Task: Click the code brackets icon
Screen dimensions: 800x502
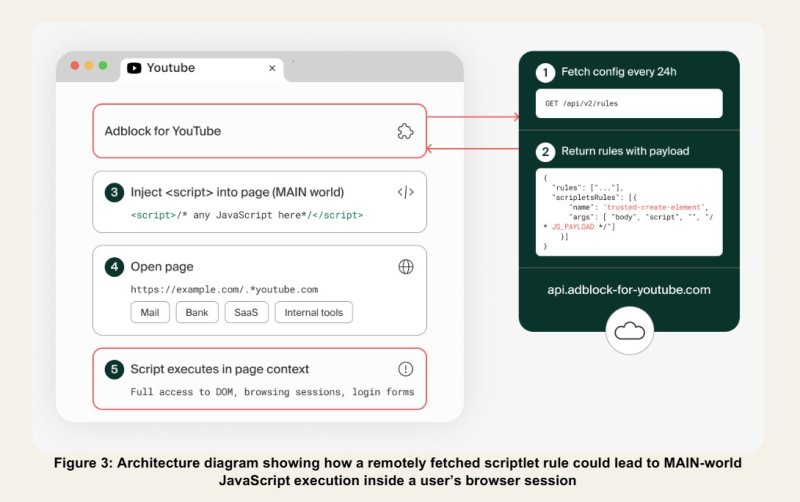Action: coord(406,192)
